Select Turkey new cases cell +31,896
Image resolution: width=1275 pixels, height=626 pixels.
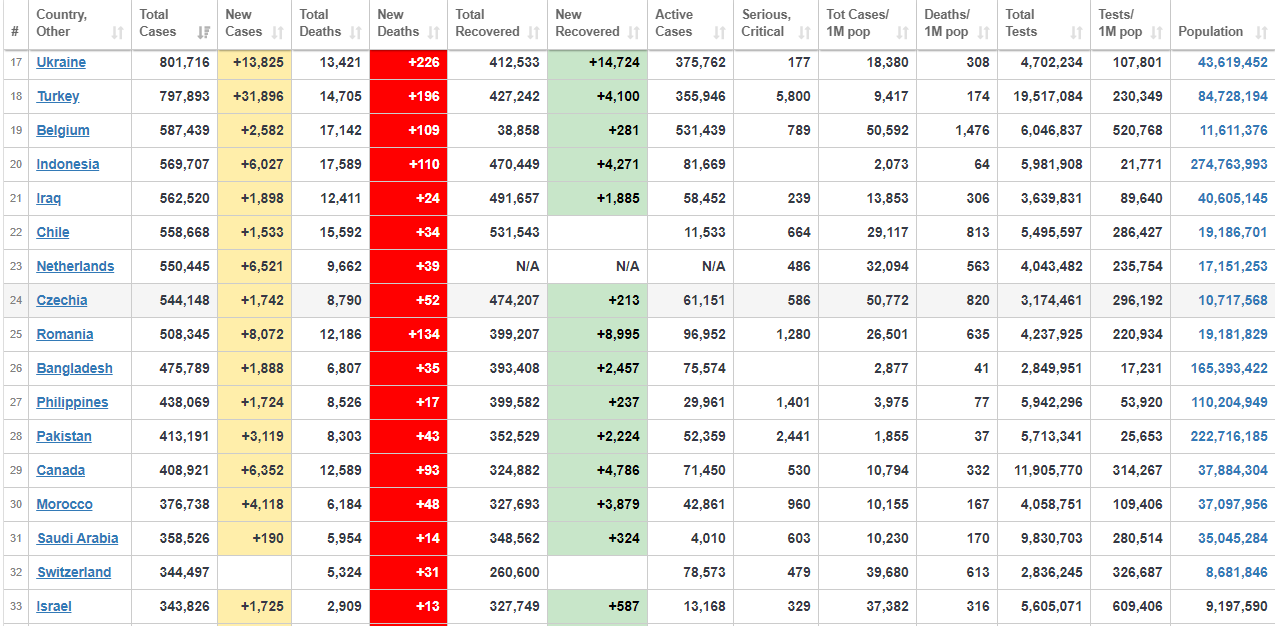coord(254,96)
